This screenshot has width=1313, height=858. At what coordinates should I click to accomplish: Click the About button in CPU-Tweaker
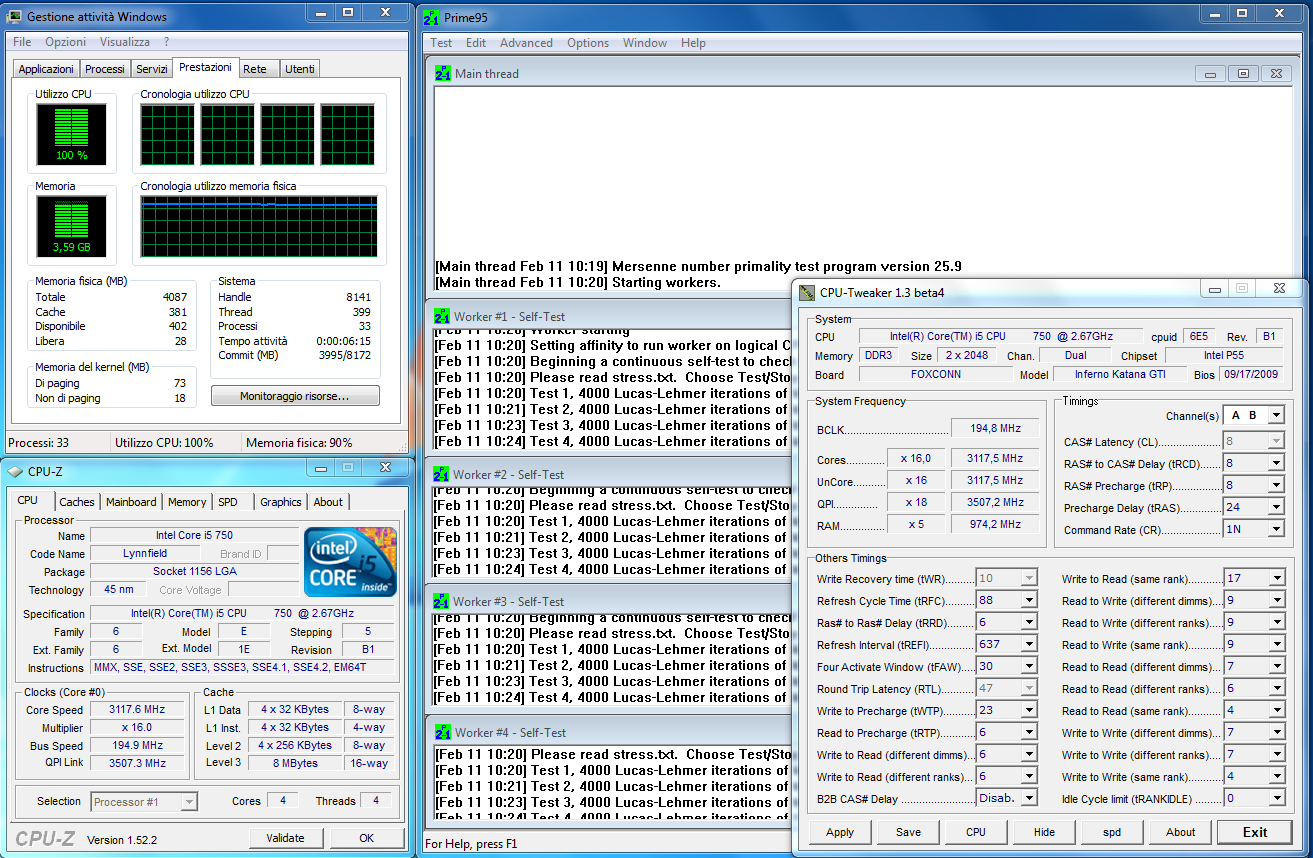coord(1180,832)
